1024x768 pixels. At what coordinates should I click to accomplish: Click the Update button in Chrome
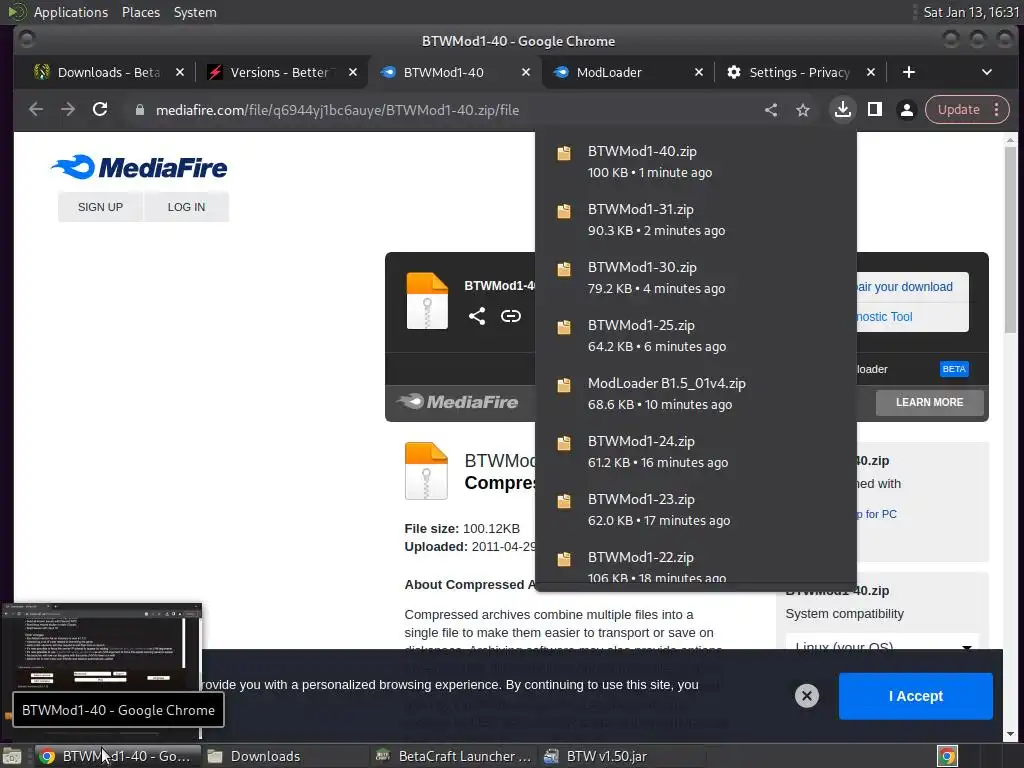[958, 110]
